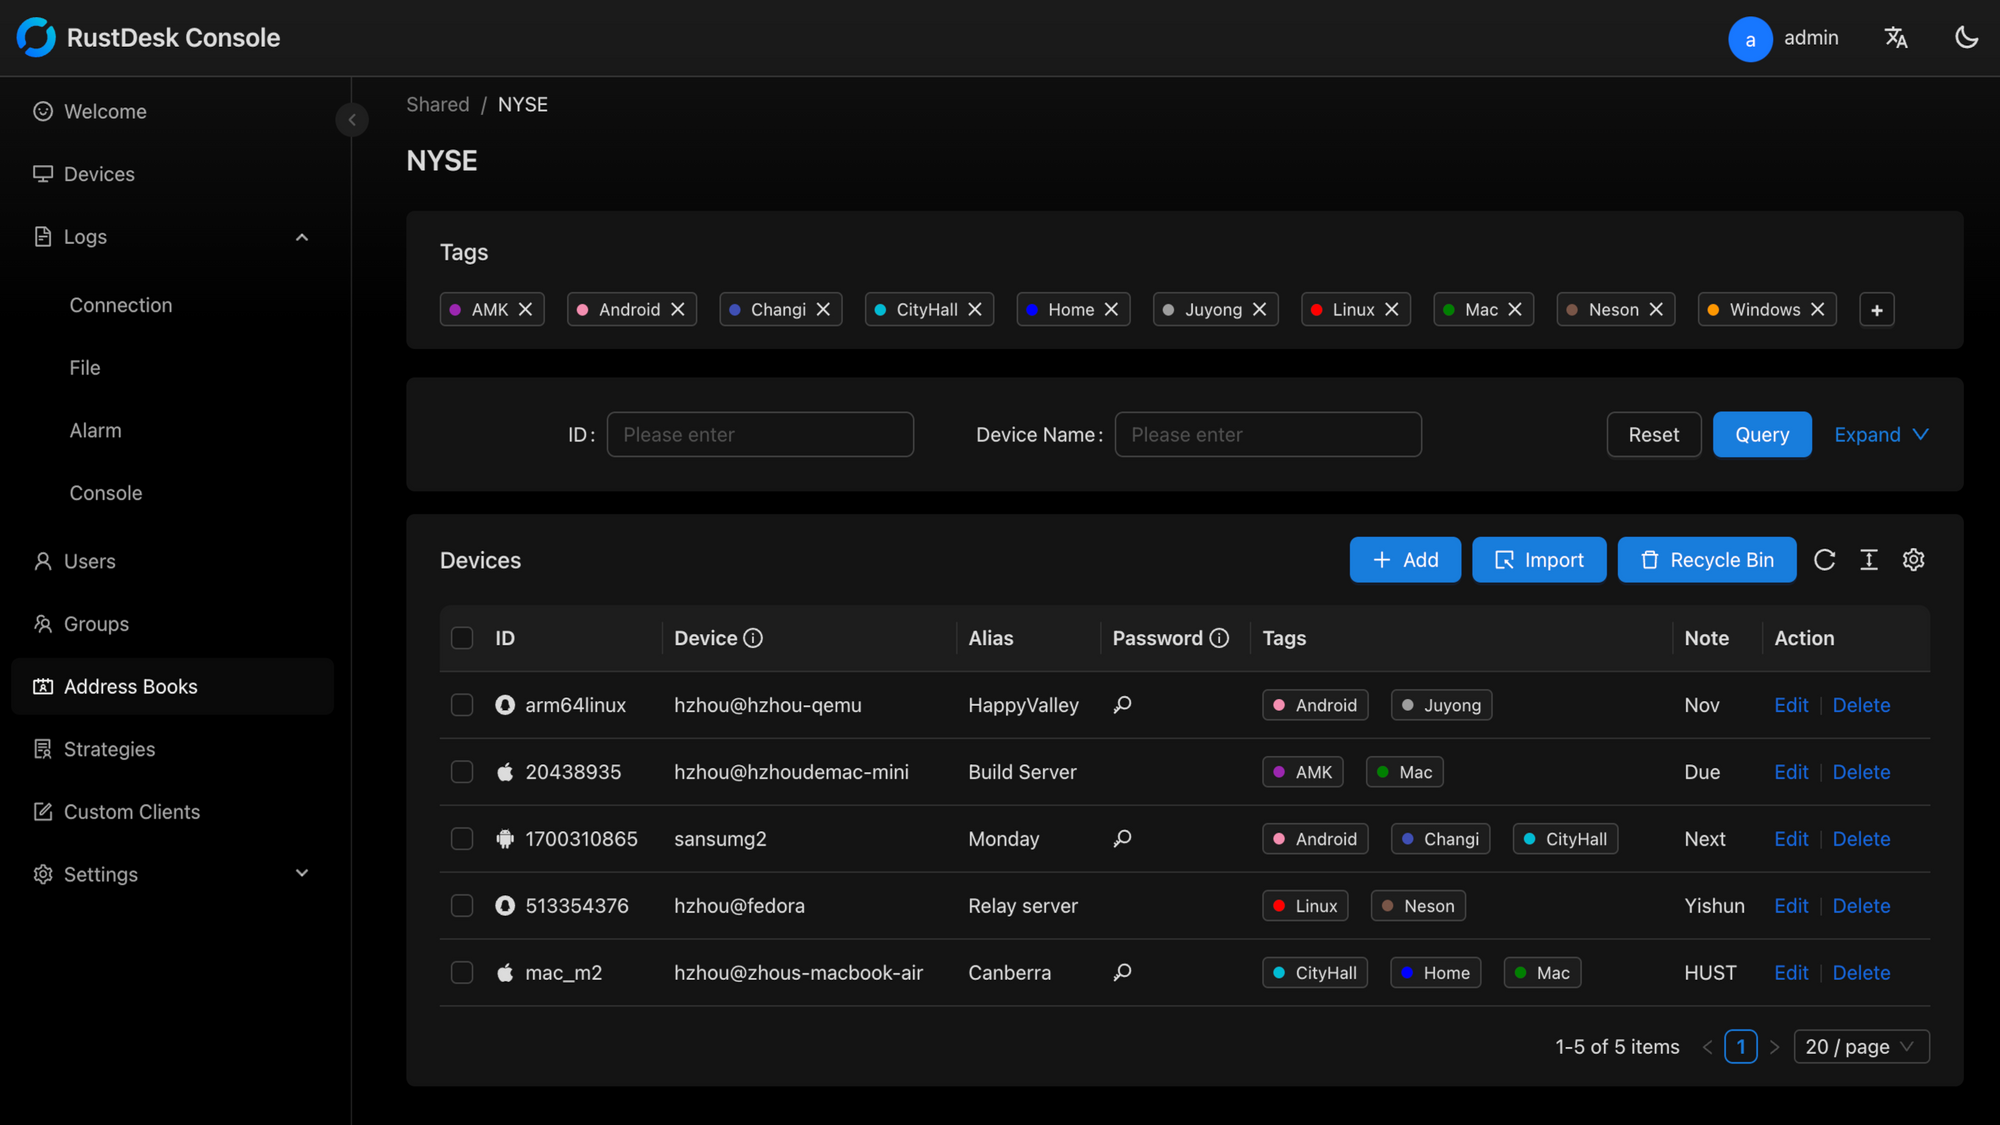Click the Recycle Bin button
Viewport: 2000px width, 1125px height.
pos(1706,560)
